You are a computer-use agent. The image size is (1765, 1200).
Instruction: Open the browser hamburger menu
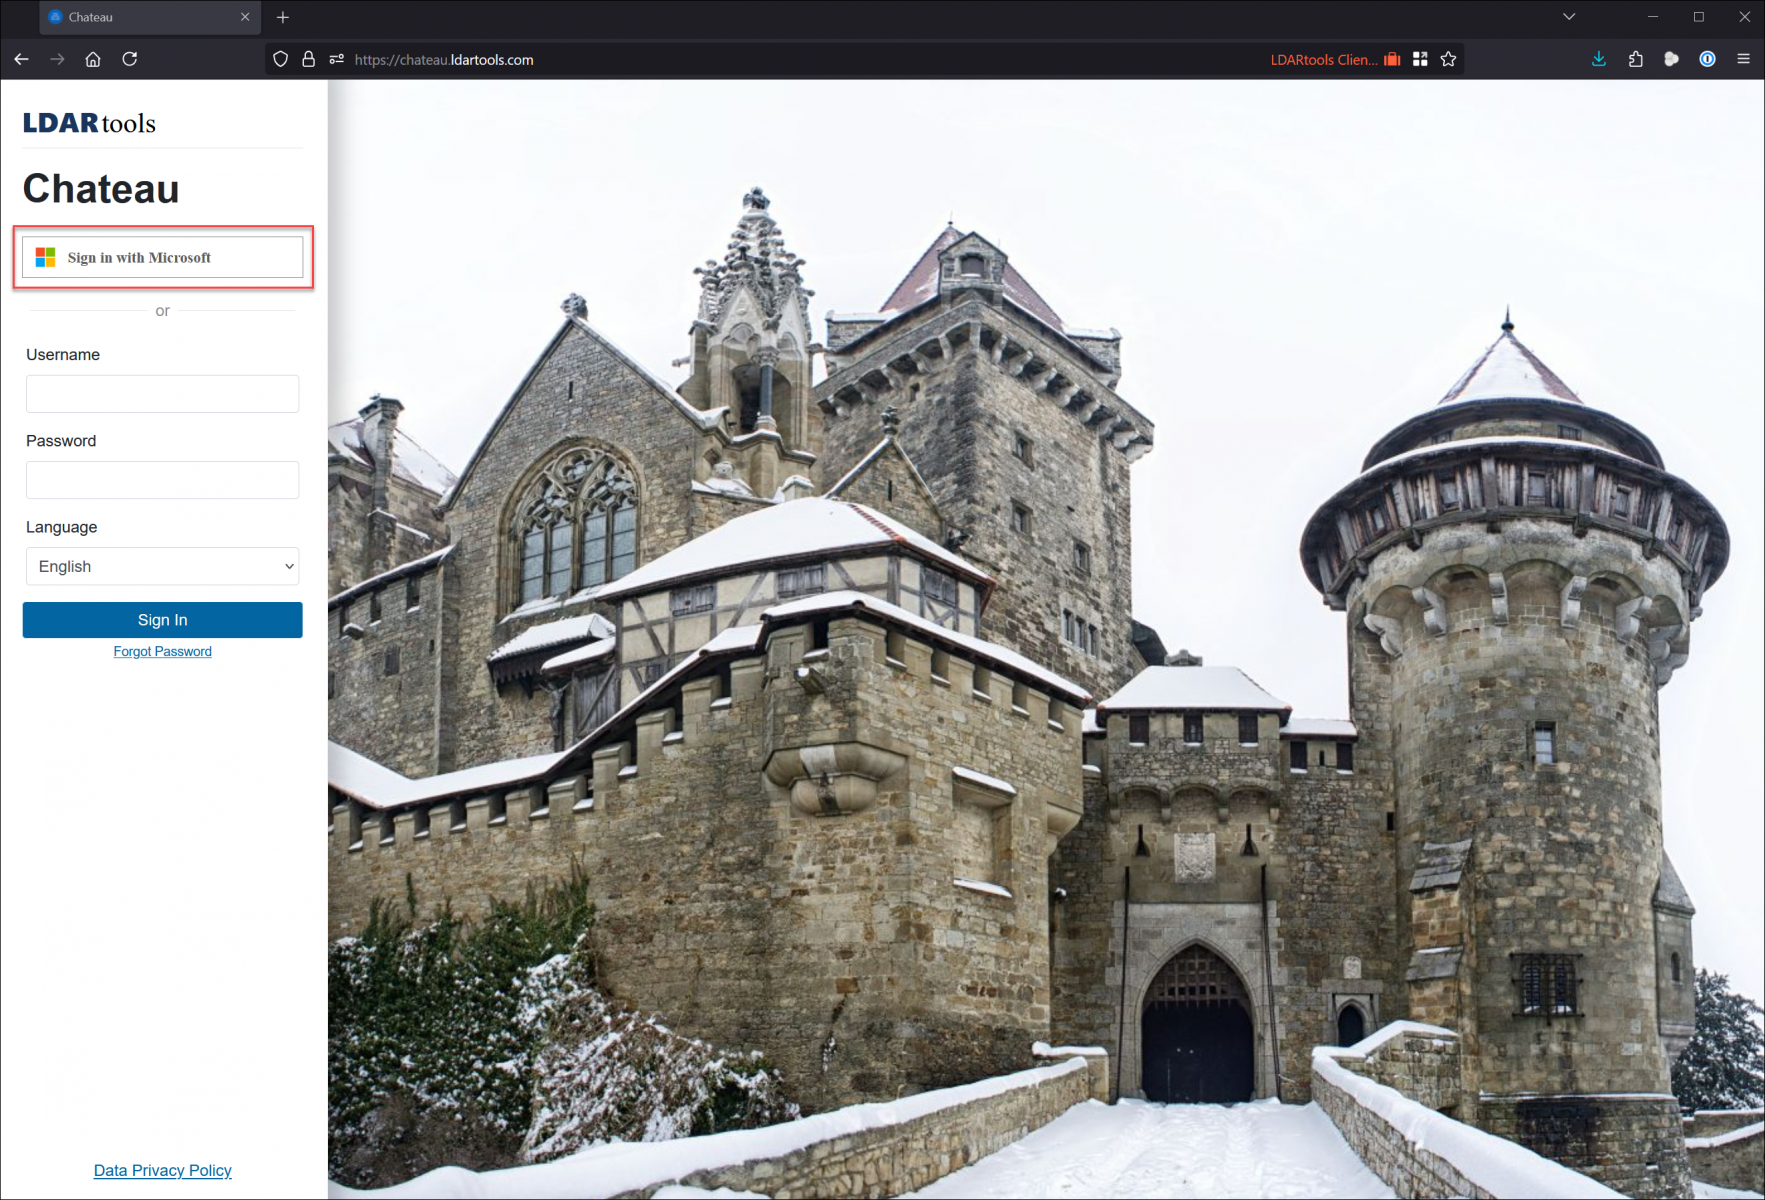[1744, 59]
